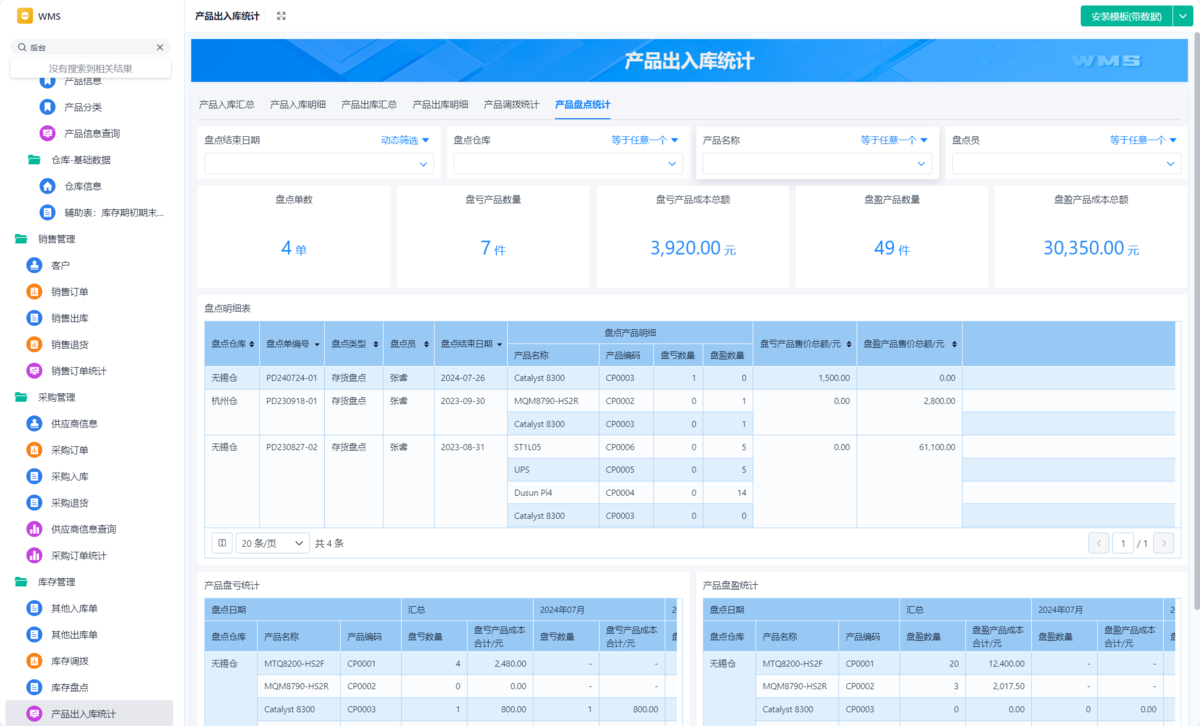Image resolution: width=1200 pixels, height=726 pixels.
Task: Click cell PD240724-01 in 盘点明细表
Action: pyautogui.click(x=292, y=378)
